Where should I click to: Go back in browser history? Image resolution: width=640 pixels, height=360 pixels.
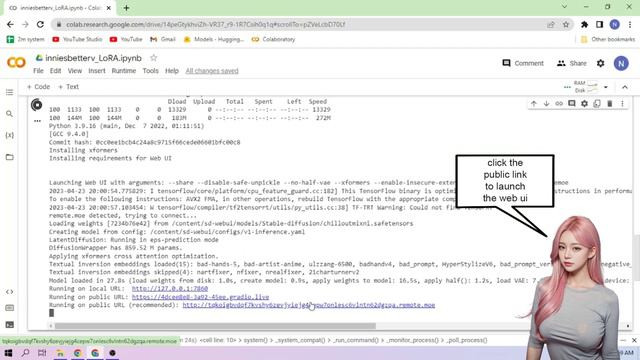click(x=10, y=24)
